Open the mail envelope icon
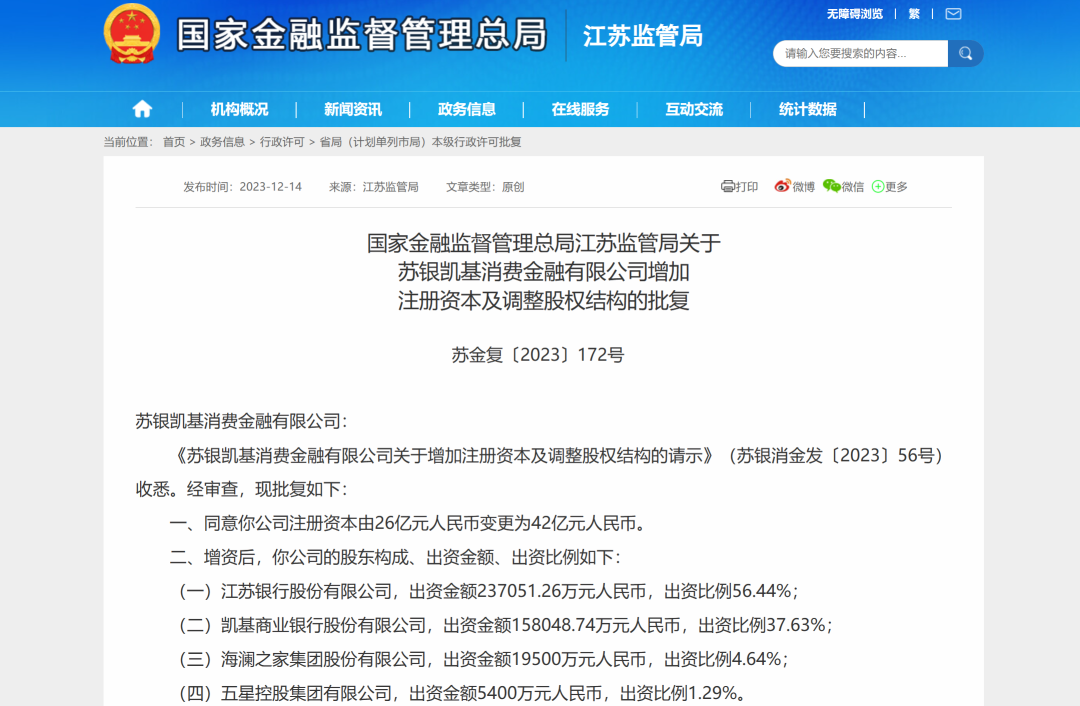1080x706 pixels. pos(953,13)
